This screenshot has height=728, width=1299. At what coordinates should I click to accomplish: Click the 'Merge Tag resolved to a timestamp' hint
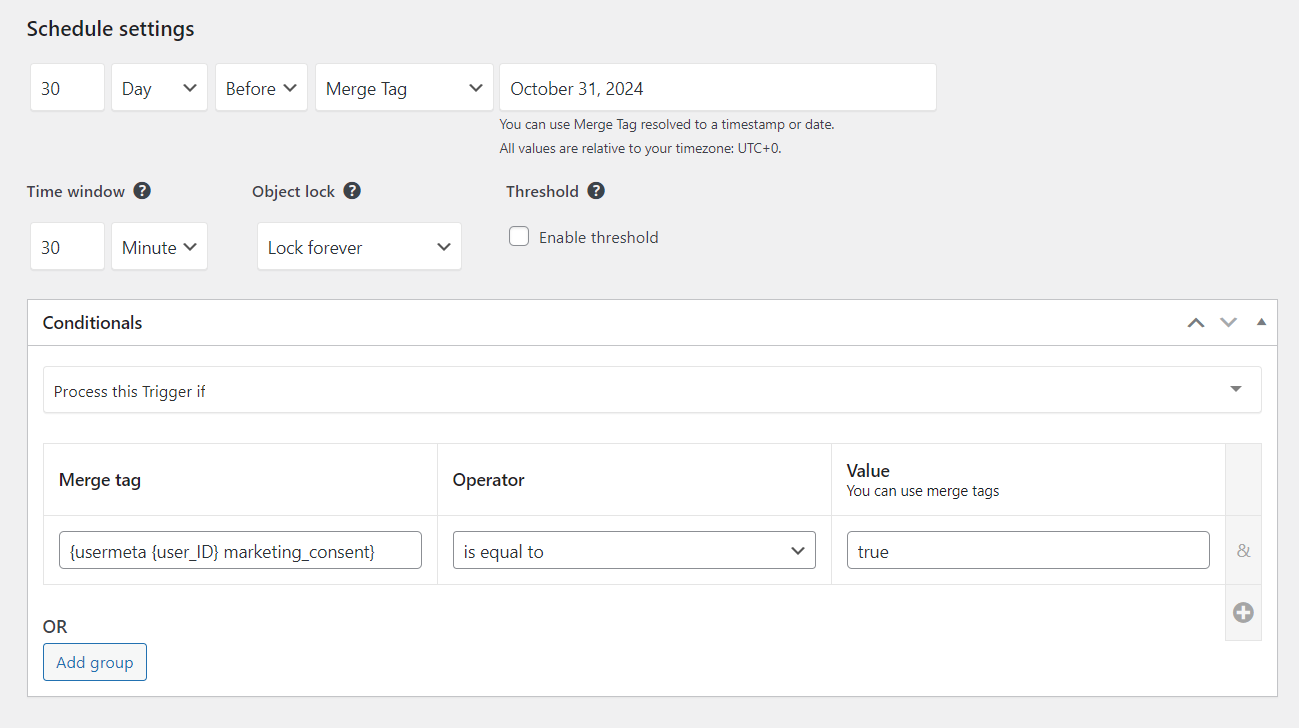(667, 125)
